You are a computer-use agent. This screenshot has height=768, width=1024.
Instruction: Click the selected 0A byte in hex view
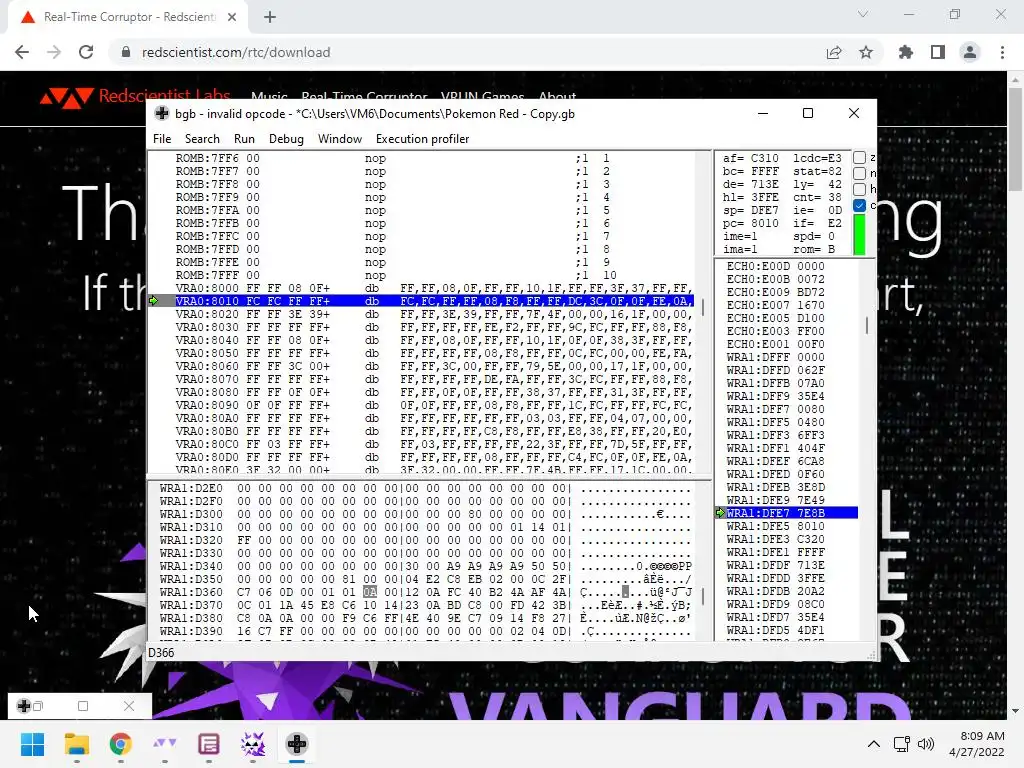pos(370,592)
